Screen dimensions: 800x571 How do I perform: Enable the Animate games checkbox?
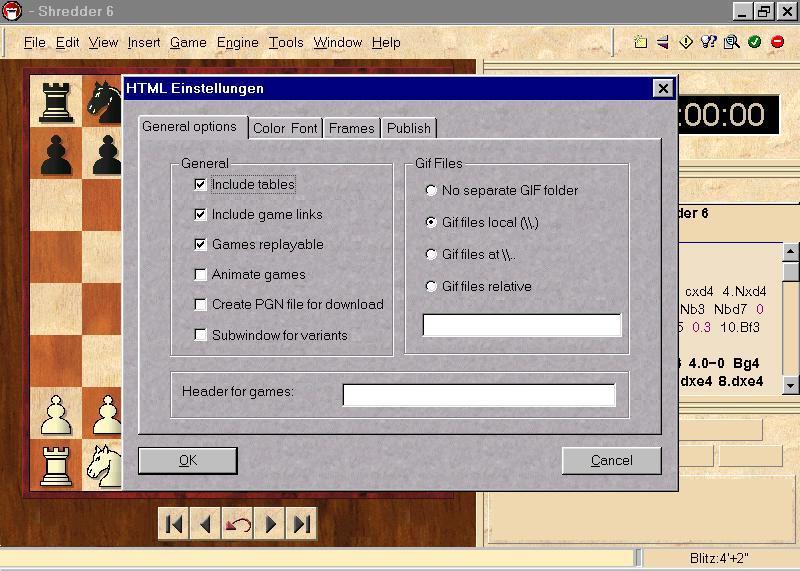[201, 275]
